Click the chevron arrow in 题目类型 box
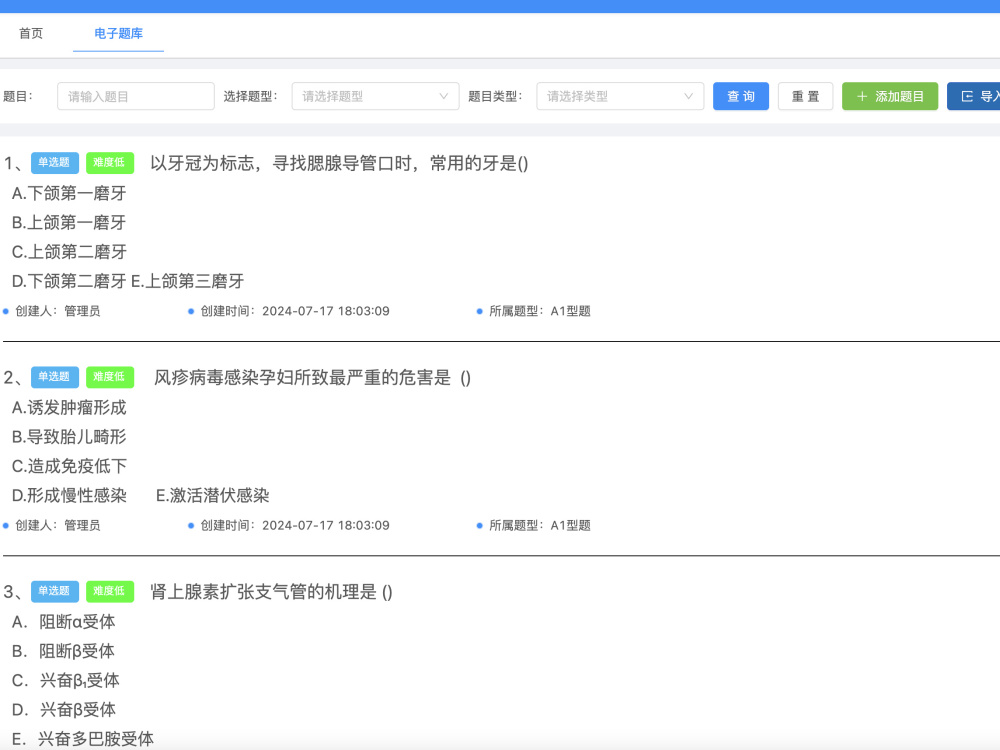This screenshot has width=1000, height=750. [688, 96]
